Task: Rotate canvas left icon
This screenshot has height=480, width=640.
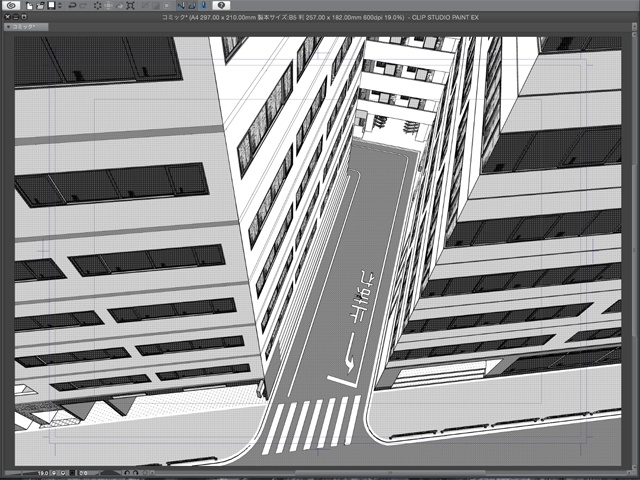Action: click(127, 473)
